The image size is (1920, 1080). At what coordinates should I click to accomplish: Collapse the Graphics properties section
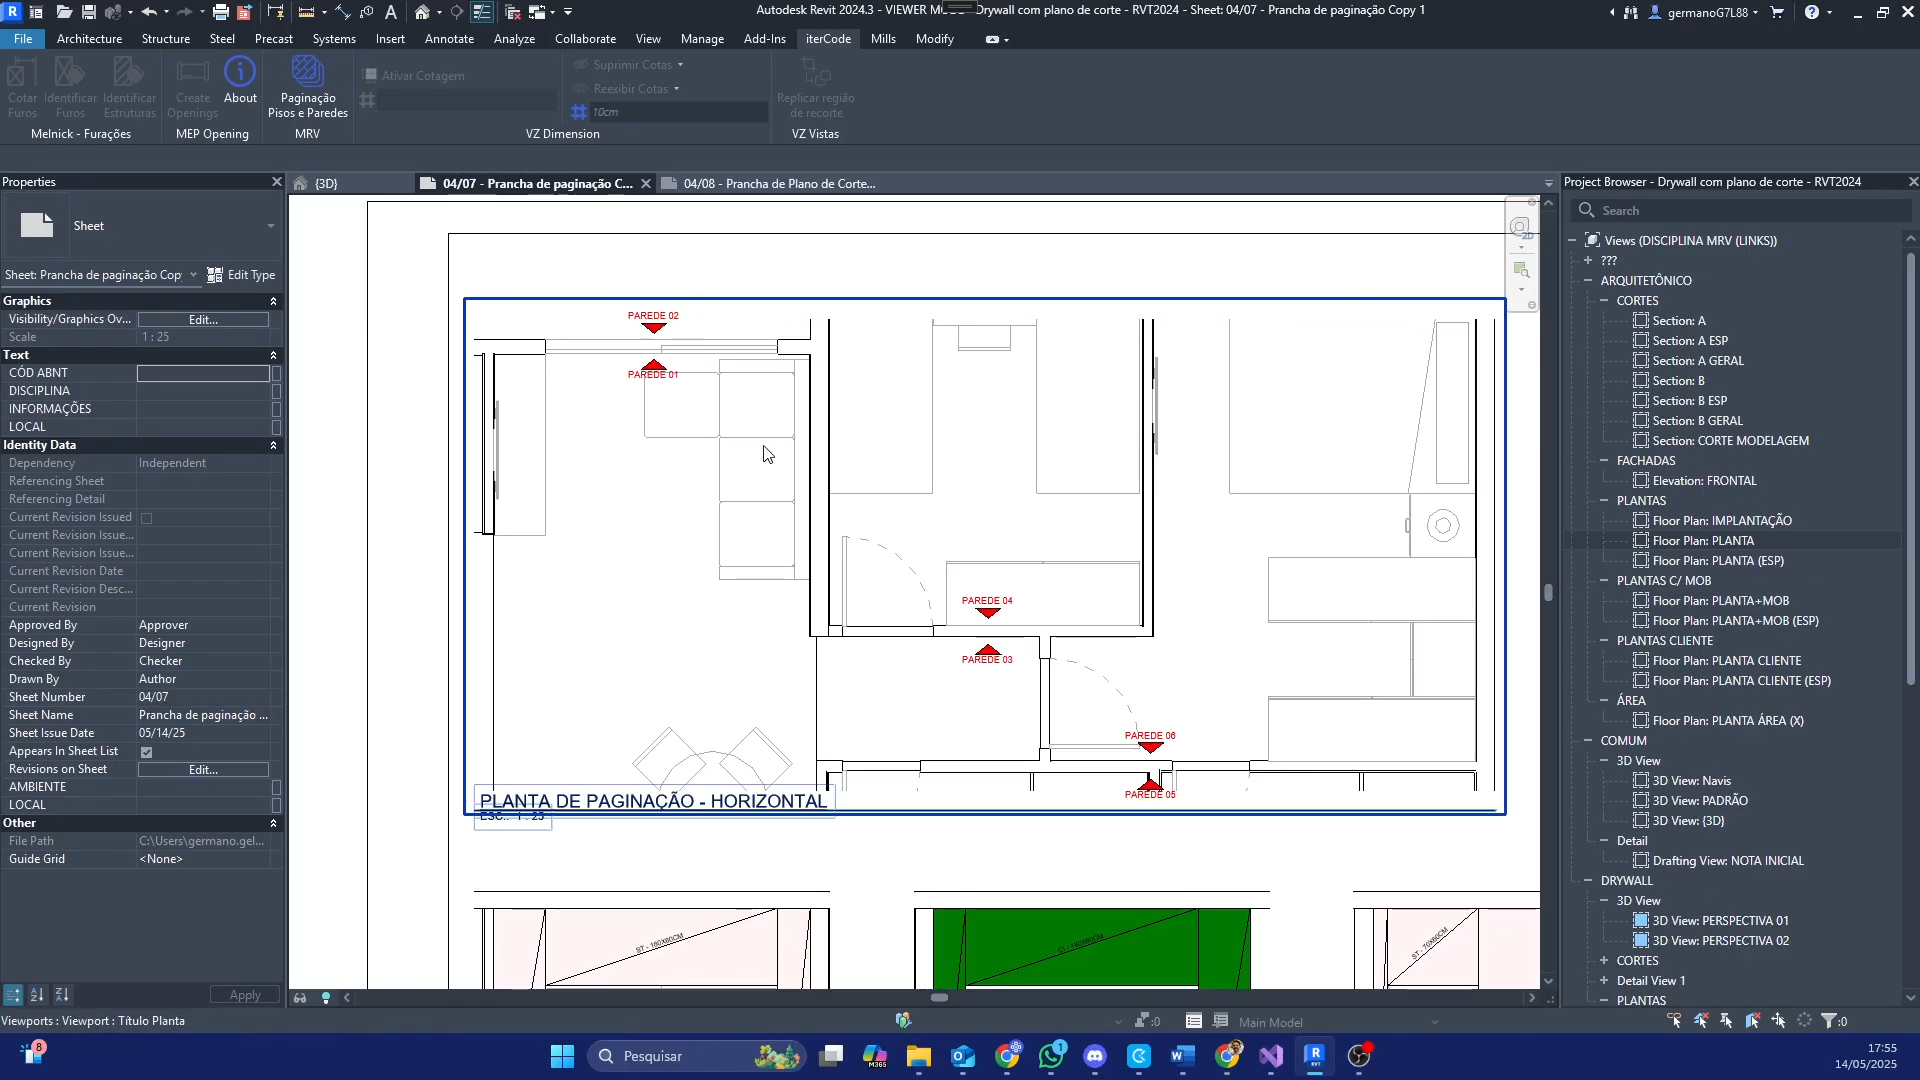[273, 301]
